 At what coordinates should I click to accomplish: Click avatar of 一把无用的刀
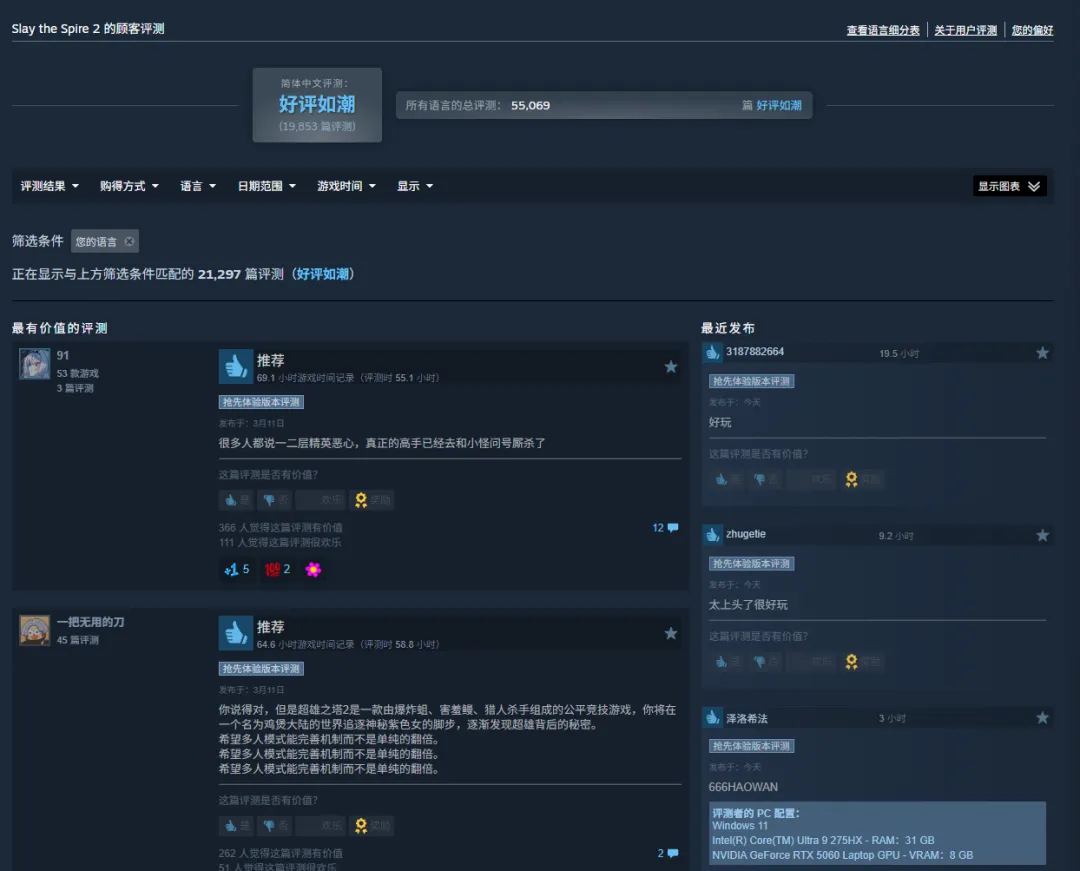[x=34, y=630]
